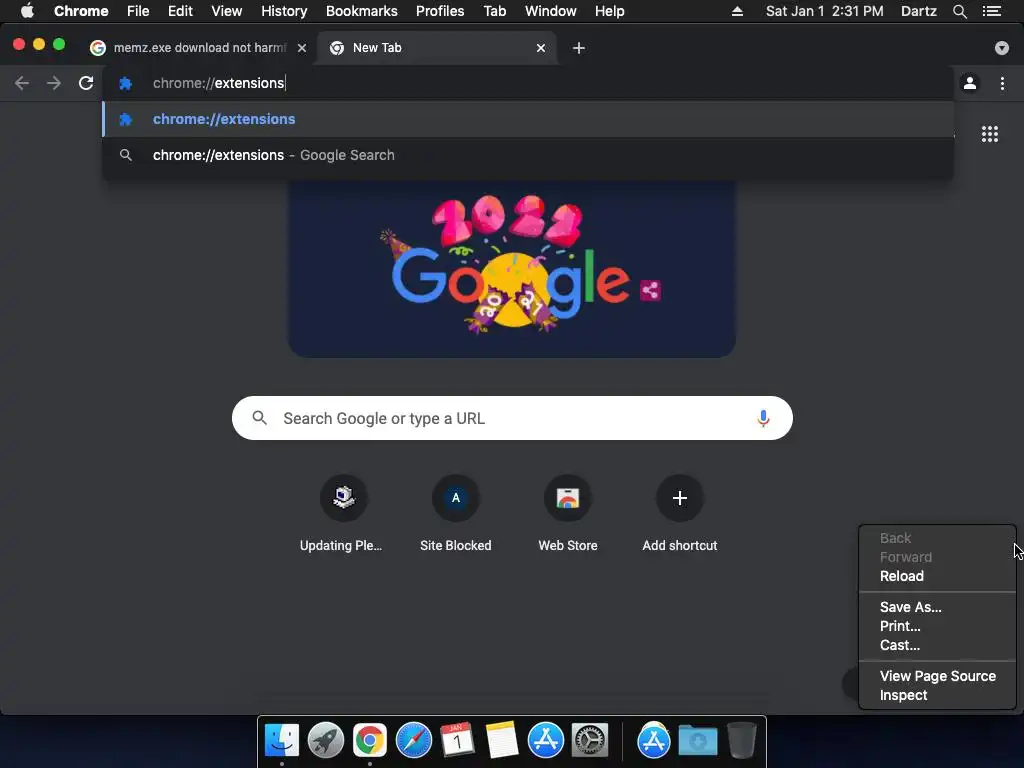Open the Help menu
This screenshot has width=1024, height=768.
tap(609, 11)
